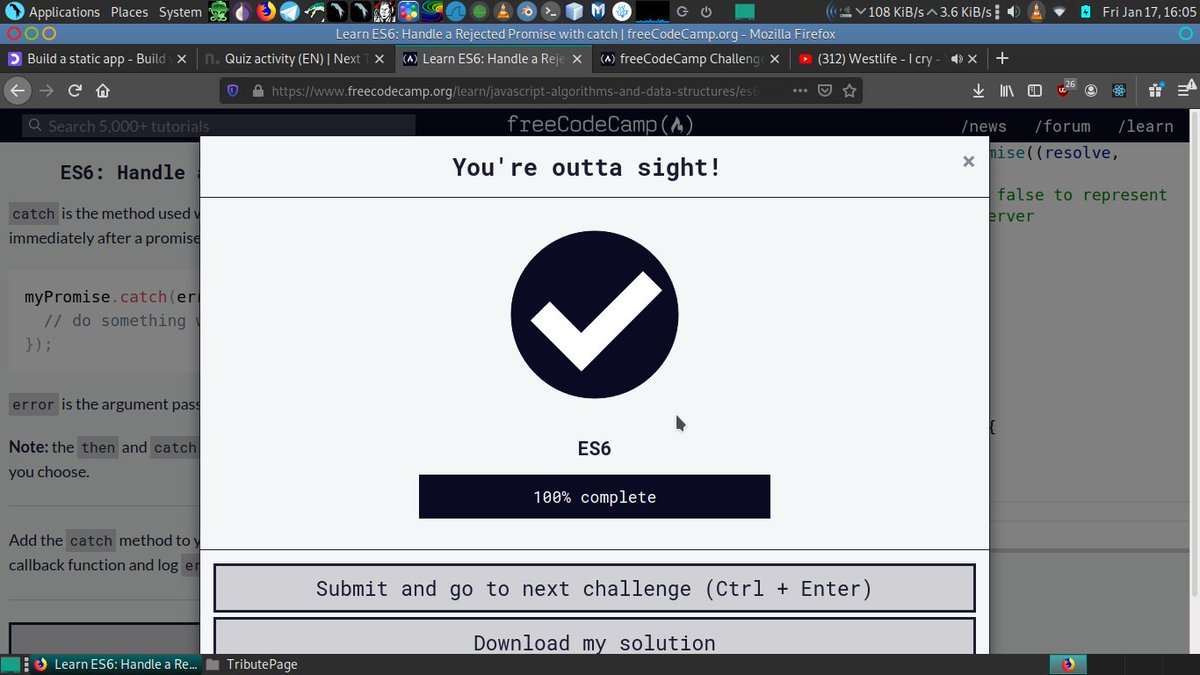
Task: Switch to the freeCodeCamp Challenge tab
Action: click(691, 59)
